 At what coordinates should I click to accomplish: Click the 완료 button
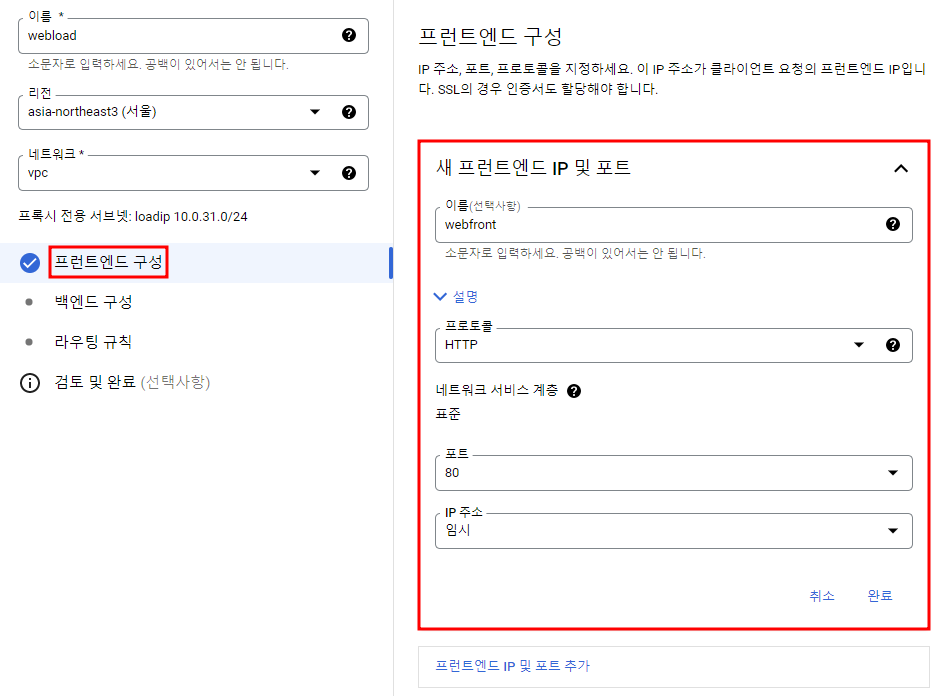pyautogui.click(x=880, y=595)
